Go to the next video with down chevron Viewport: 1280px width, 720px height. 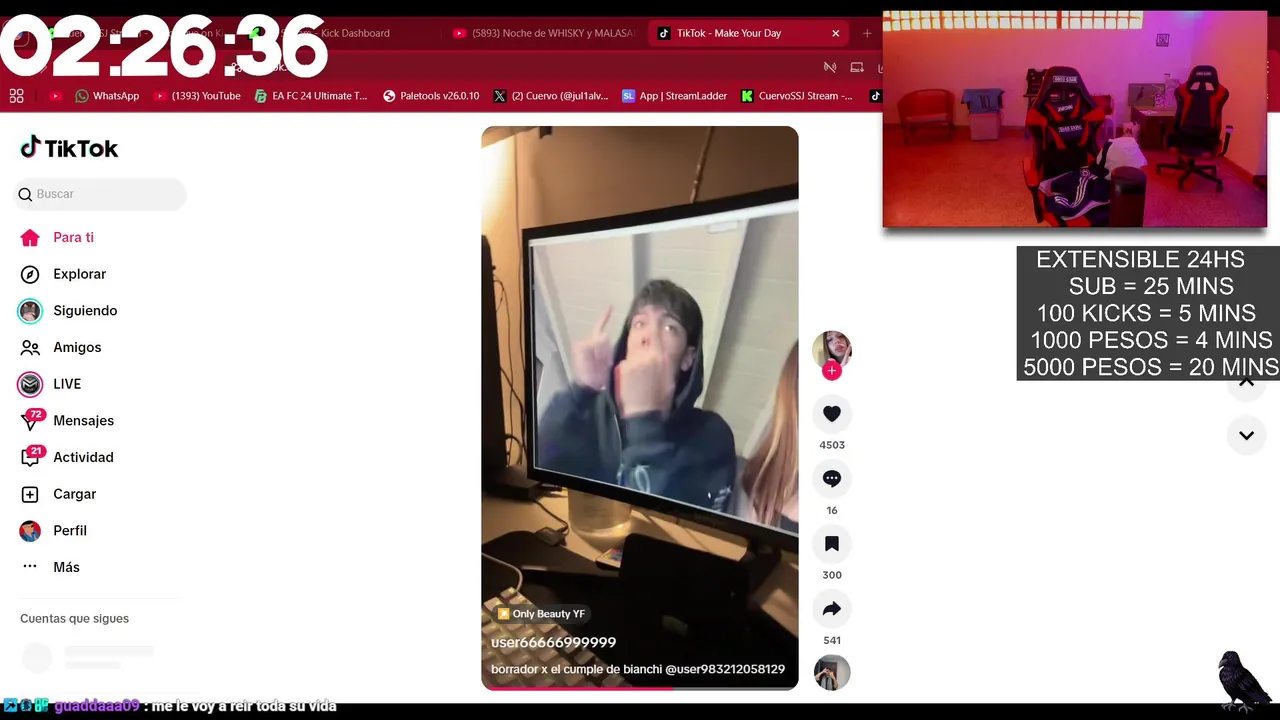click(x=1246, y=435)
